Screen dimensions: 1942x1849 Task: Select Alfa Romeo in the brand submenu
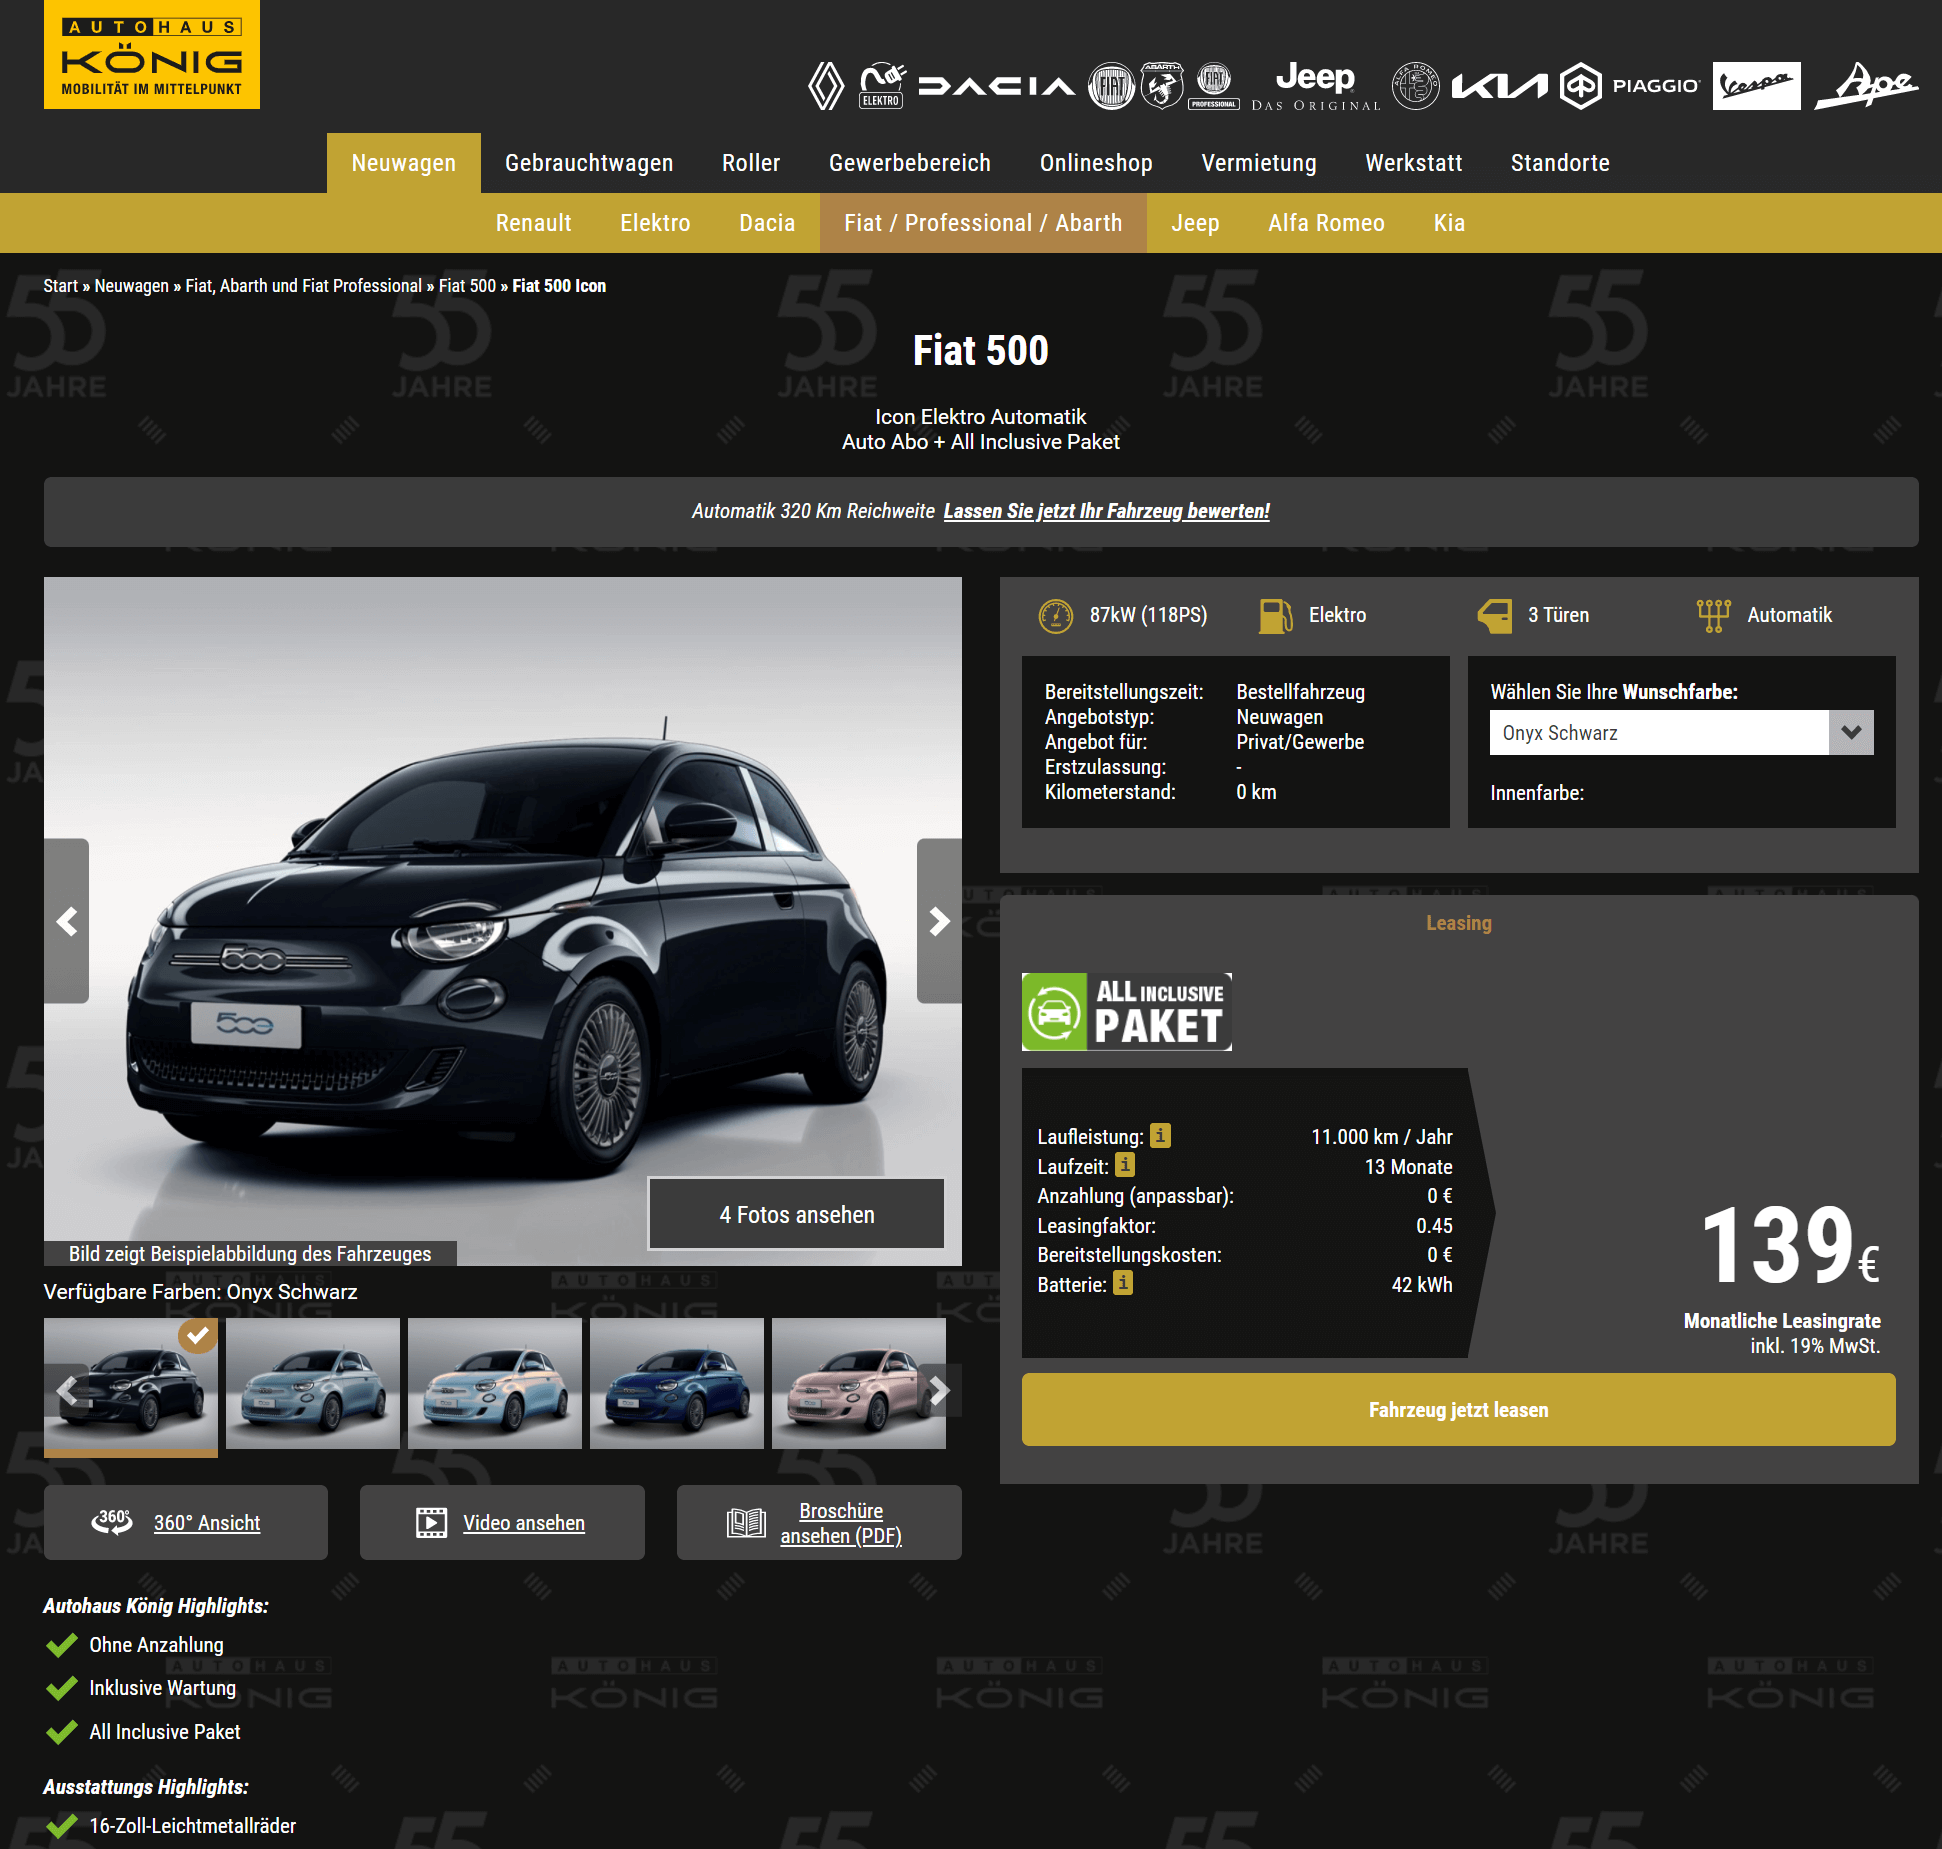tap(1326, 223)
